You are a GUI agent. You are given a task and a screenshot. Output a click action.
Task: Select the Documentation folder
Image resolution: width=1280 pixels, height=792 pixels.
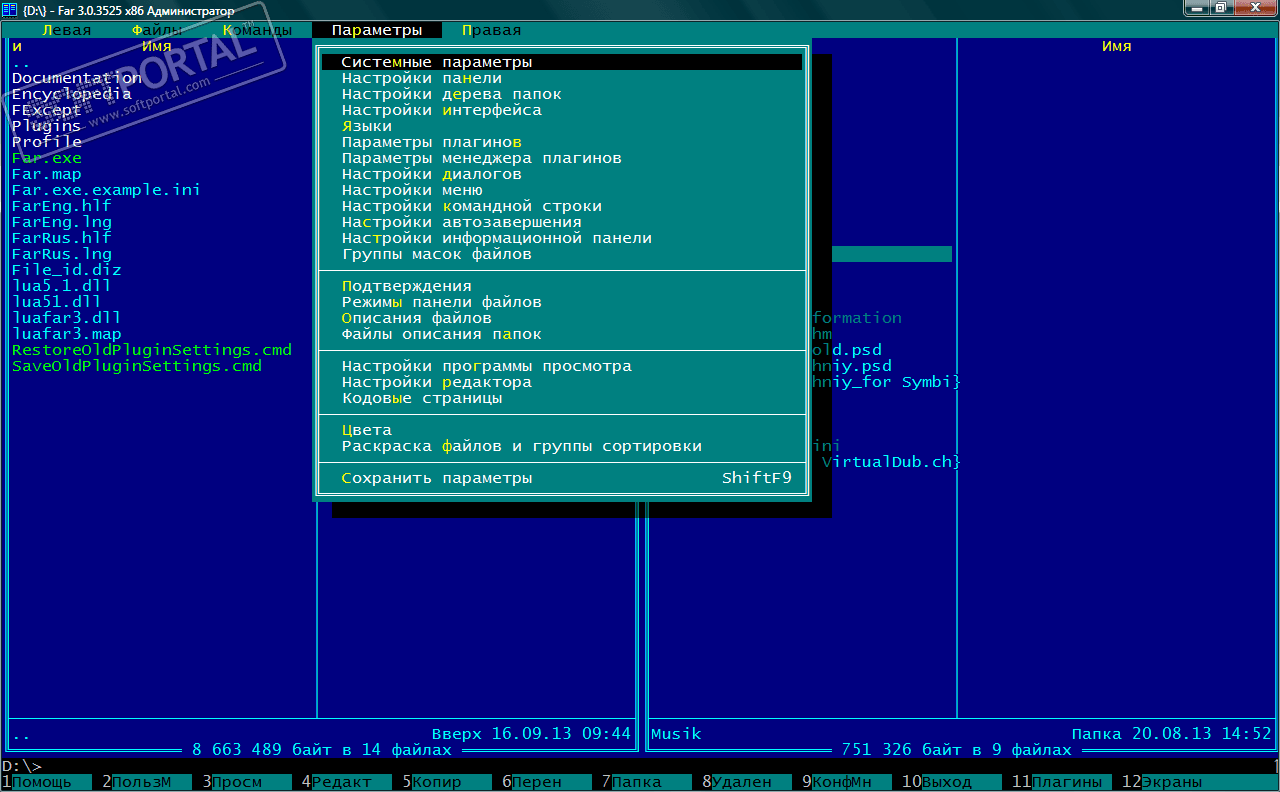[x=77, y=78]
